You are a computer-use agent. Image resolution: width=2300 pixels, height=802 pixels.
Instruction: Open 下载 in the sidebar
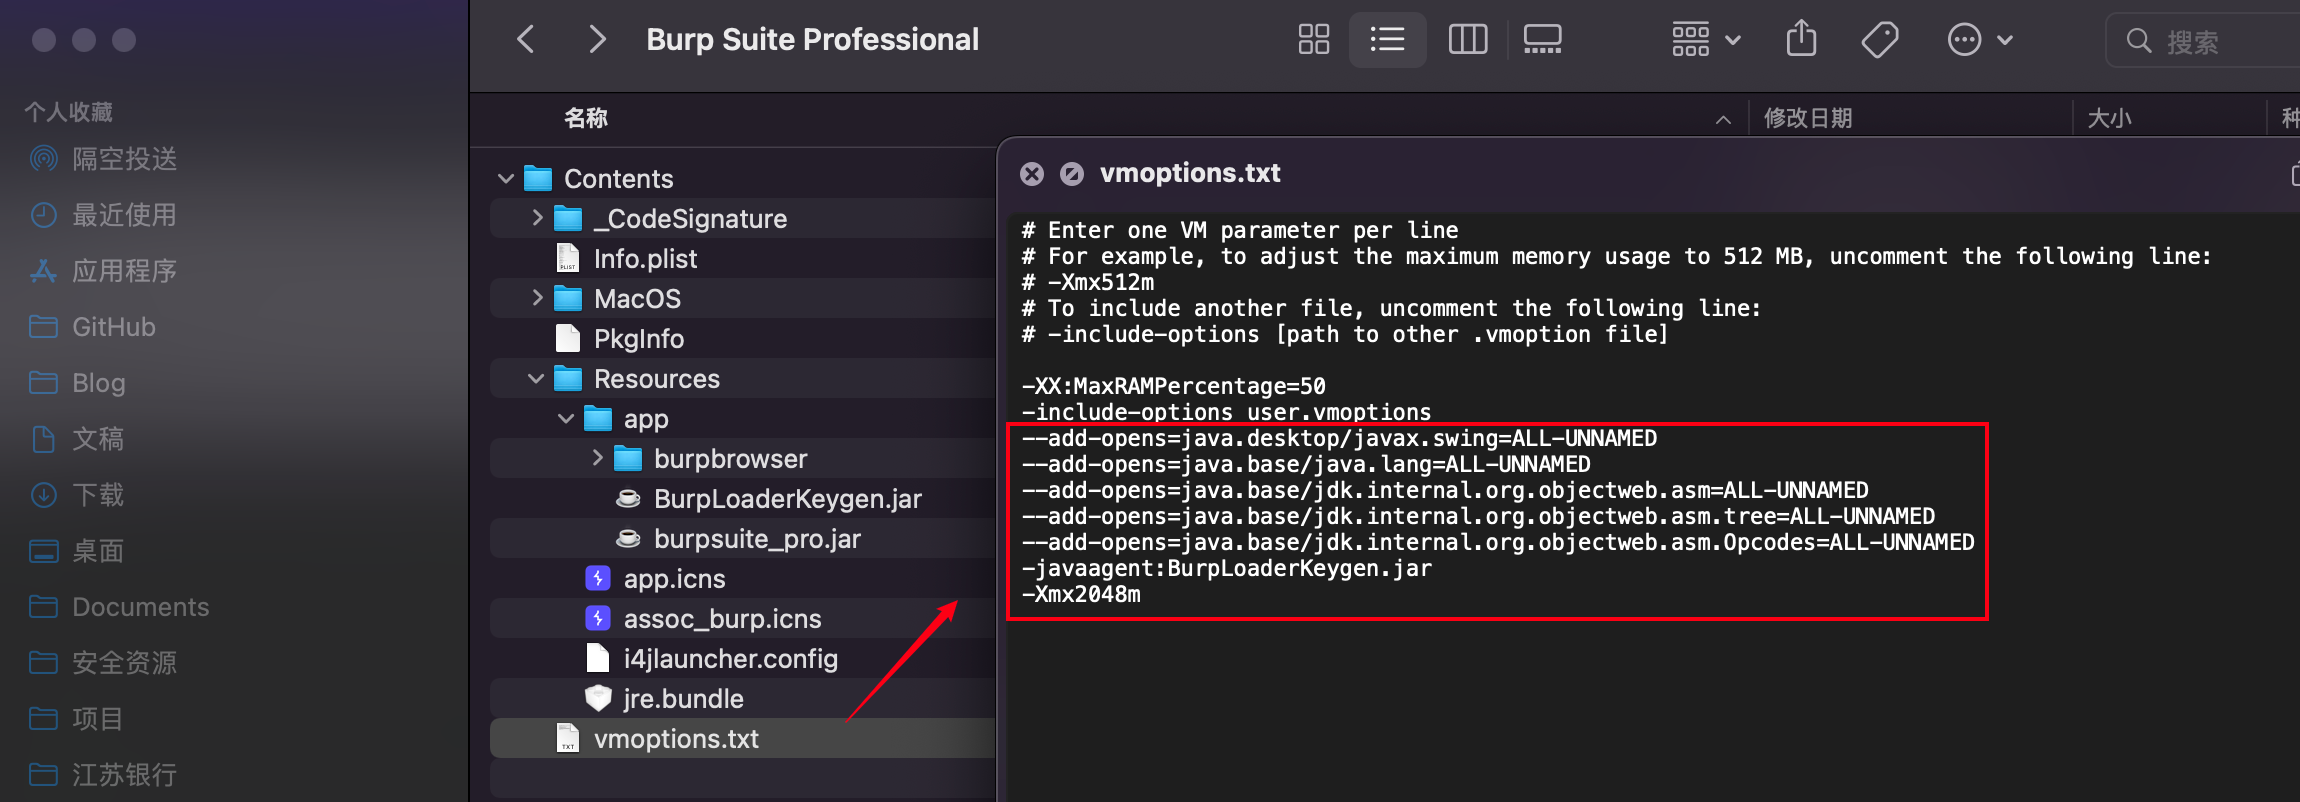(78, 495)
